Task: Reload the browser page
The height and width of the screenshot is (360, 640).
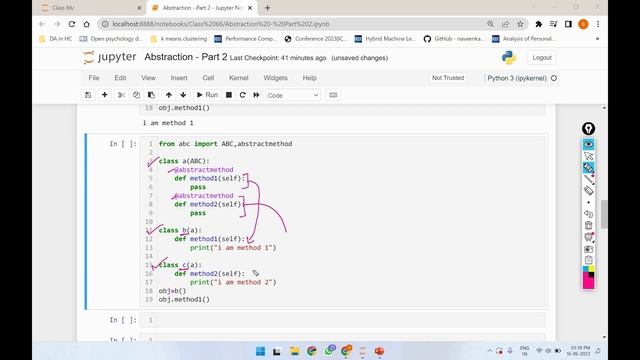Action: tap(72, 24)
